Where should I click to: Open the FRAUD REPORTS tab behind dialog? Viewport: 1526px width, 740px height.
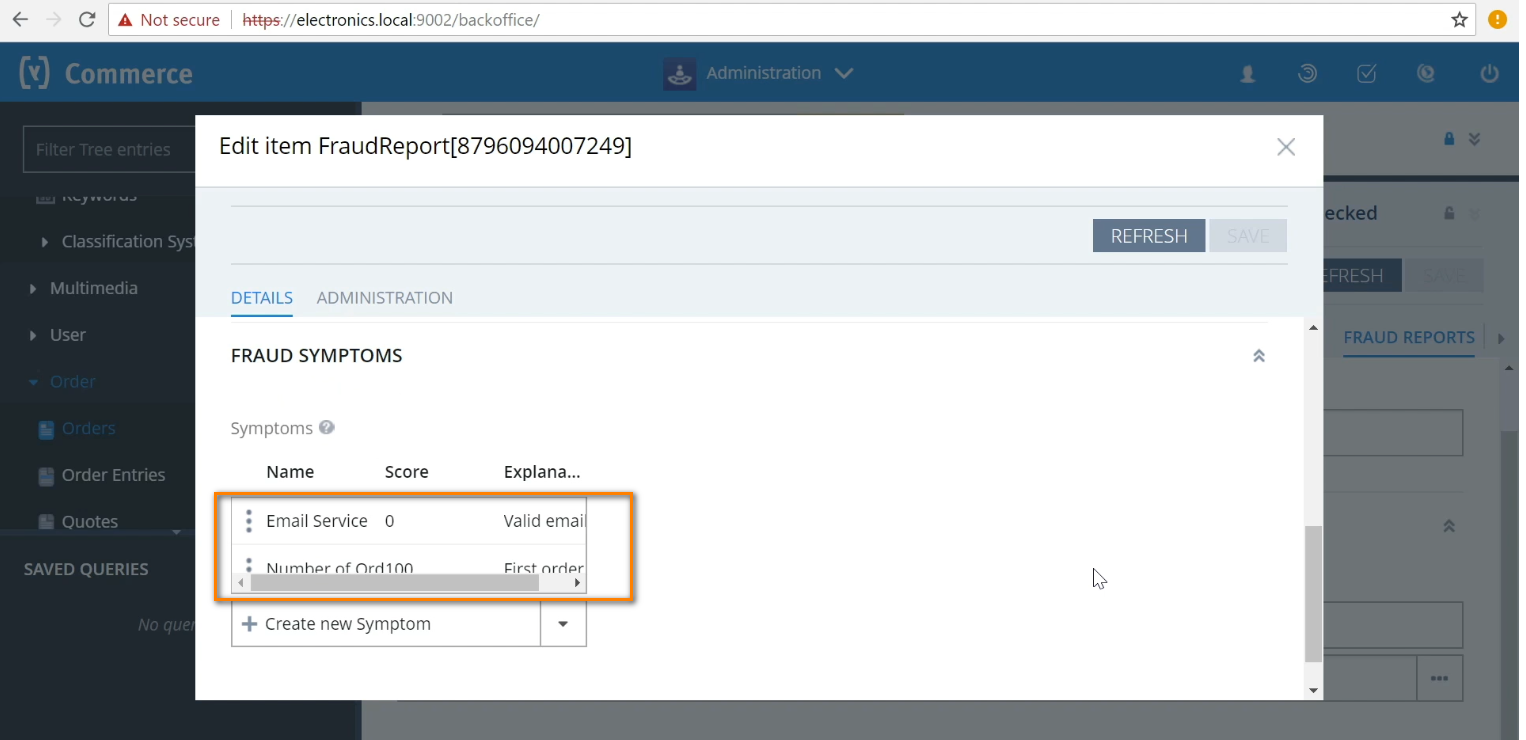1409,338
